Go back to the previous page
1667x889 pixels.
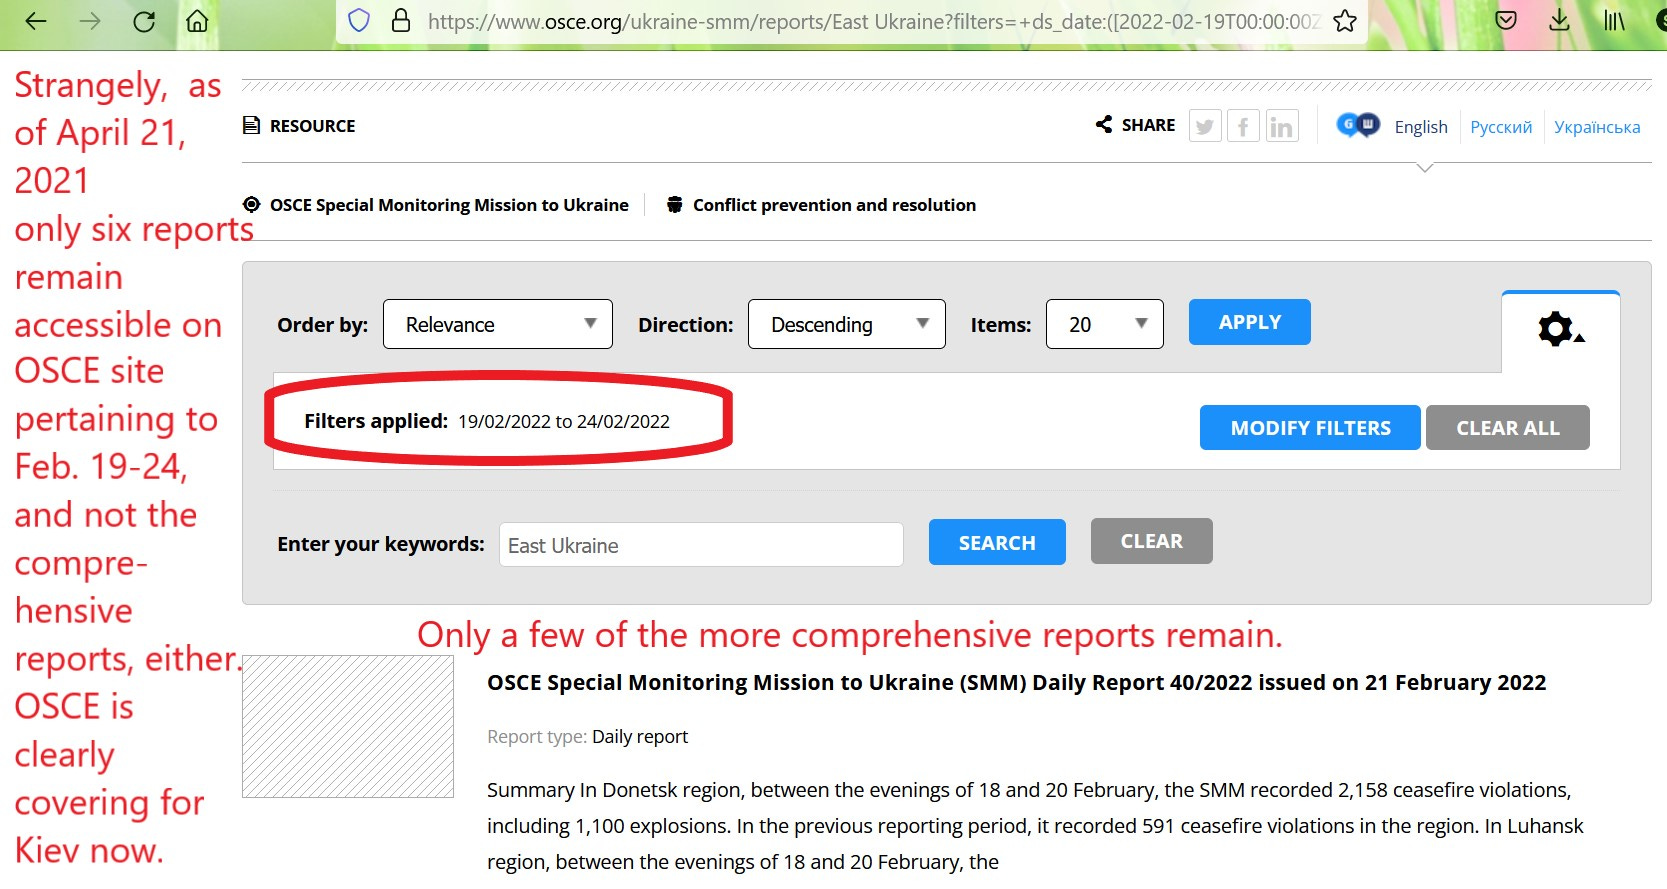(35, 21)
